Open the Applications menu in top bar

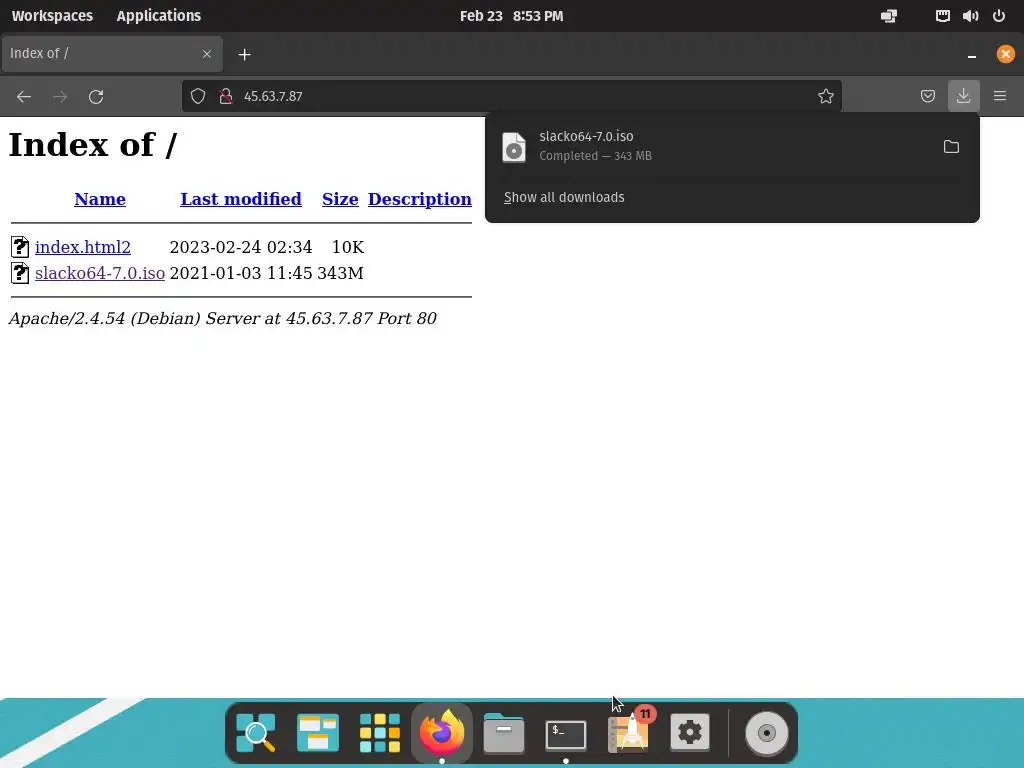pyautogui.click(x=159, y=16)
